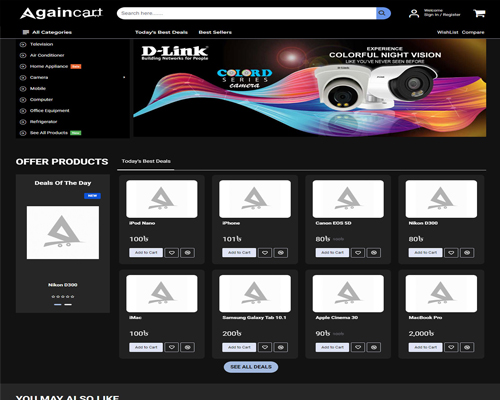
Task: Open Nikon D300 title in Deals Of The Day
Action: pyautogui.click(x=63, y=285)
